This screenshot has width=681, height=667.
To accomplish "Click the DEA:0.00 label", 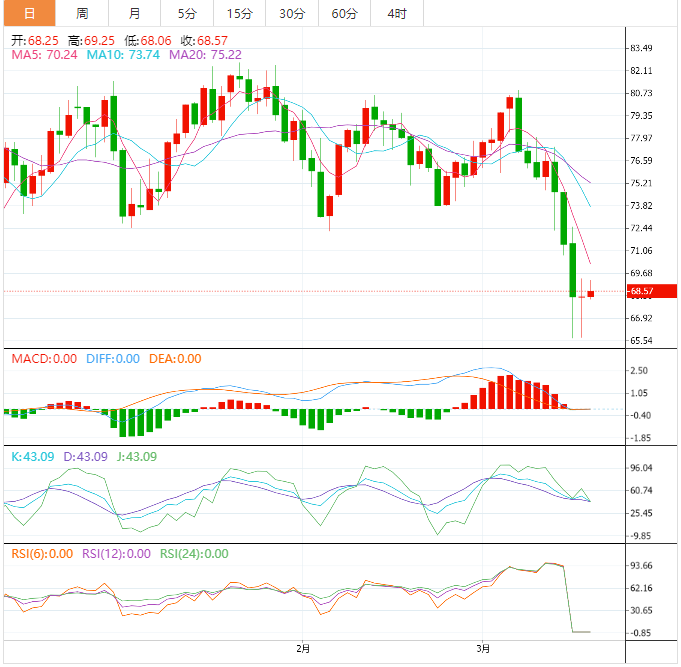I will 175,359.
